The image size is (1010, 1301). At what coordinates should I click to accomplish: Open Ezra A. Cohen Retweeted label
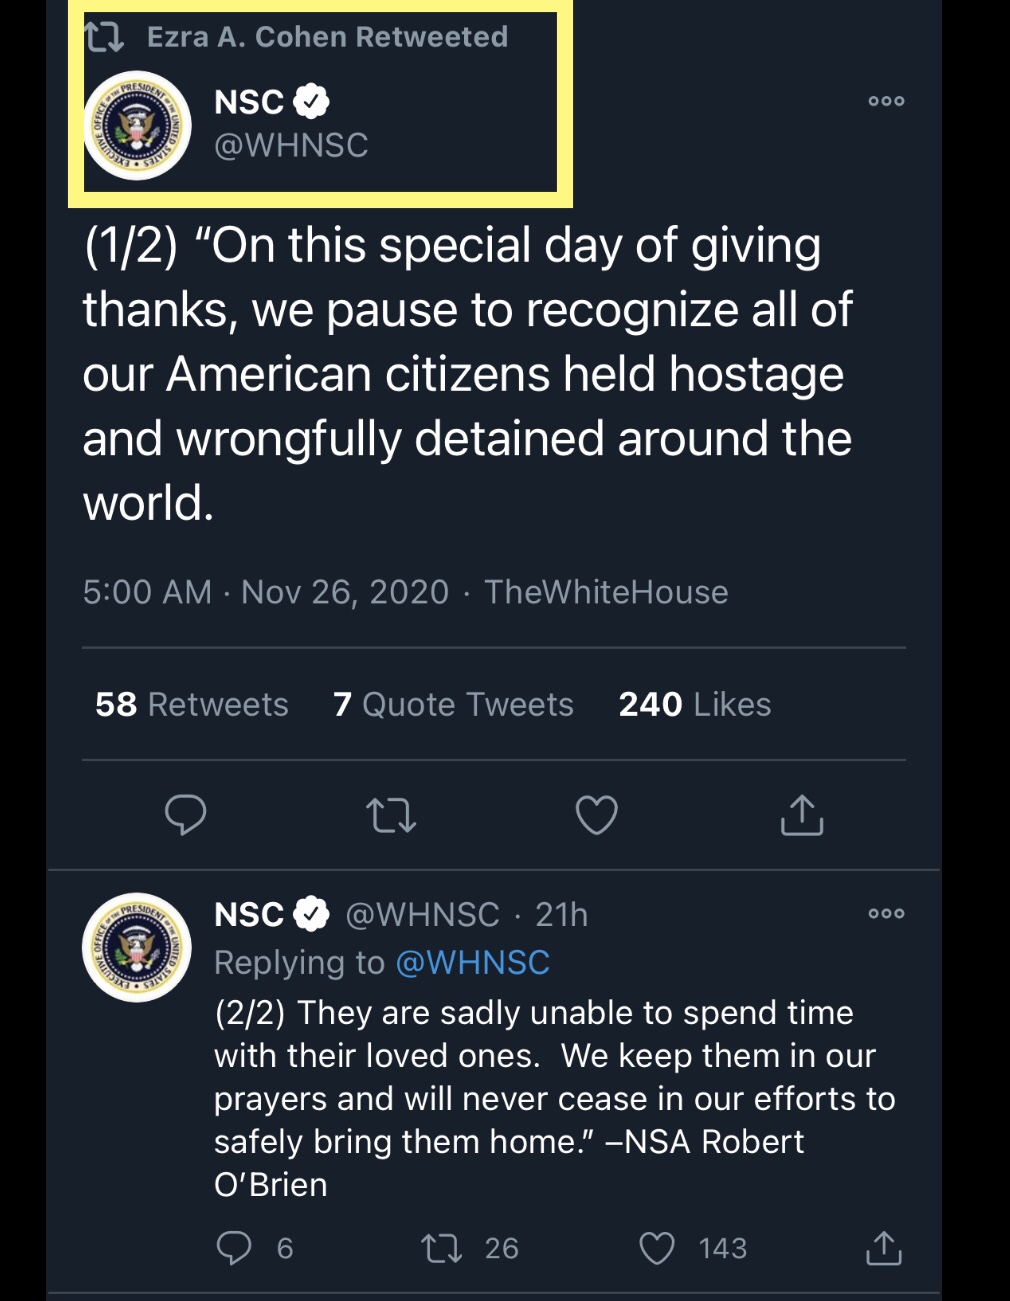[297, 37]
